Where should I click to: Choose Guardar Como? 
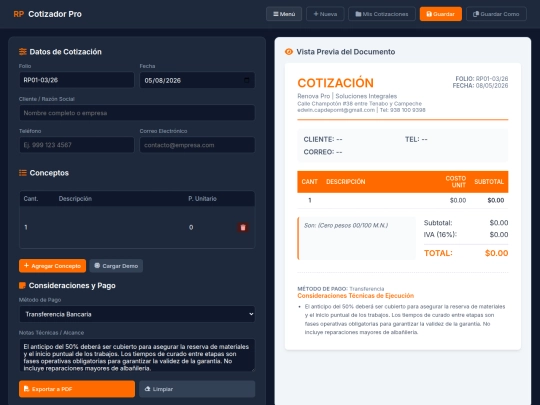tap(496, 14)
